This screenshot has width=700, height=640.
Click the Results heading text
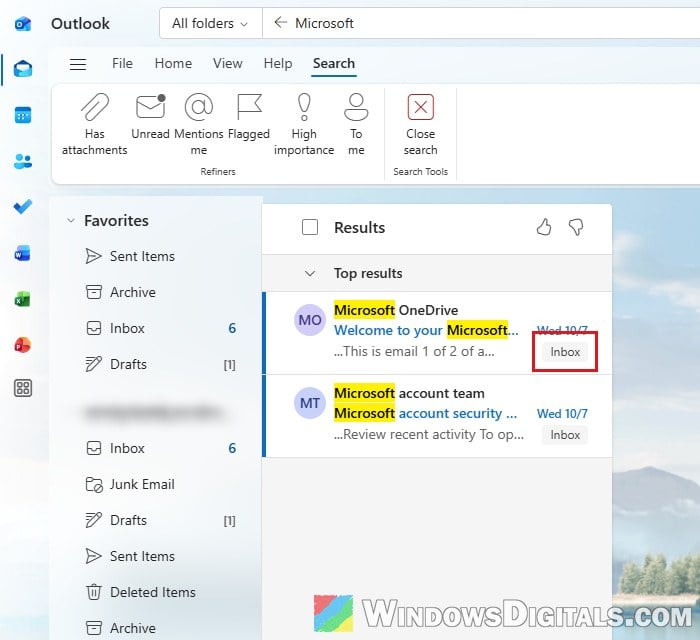(359, 228)
